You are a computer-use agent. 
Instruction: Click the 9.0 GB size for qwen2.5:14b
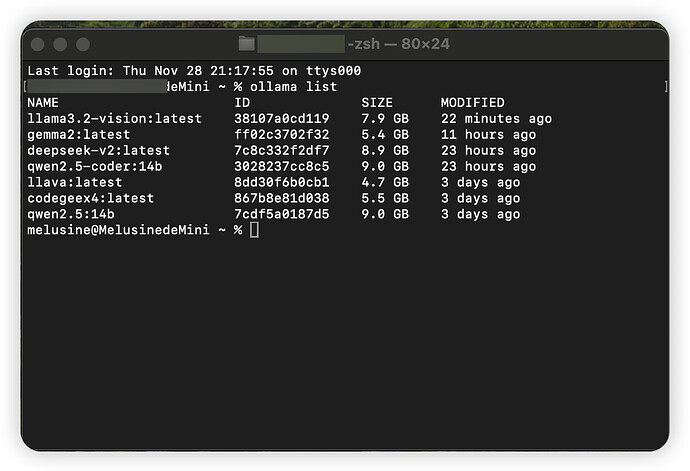(x=385, y=214)
